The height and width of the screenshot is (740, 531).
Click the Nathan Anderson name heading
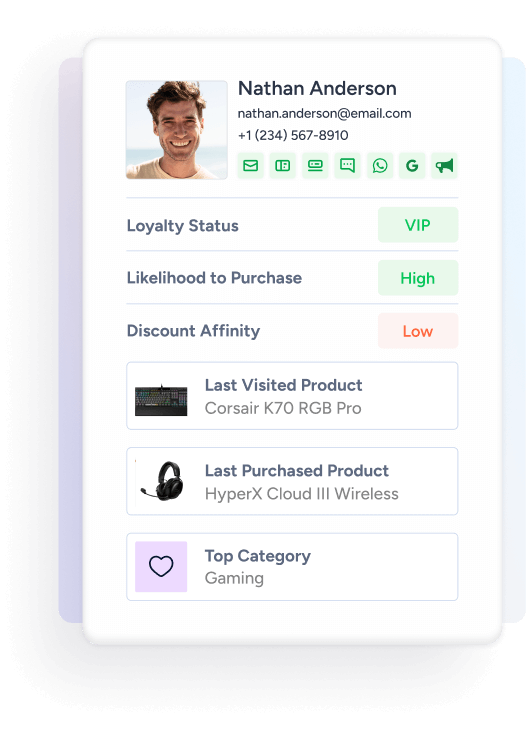317,88
